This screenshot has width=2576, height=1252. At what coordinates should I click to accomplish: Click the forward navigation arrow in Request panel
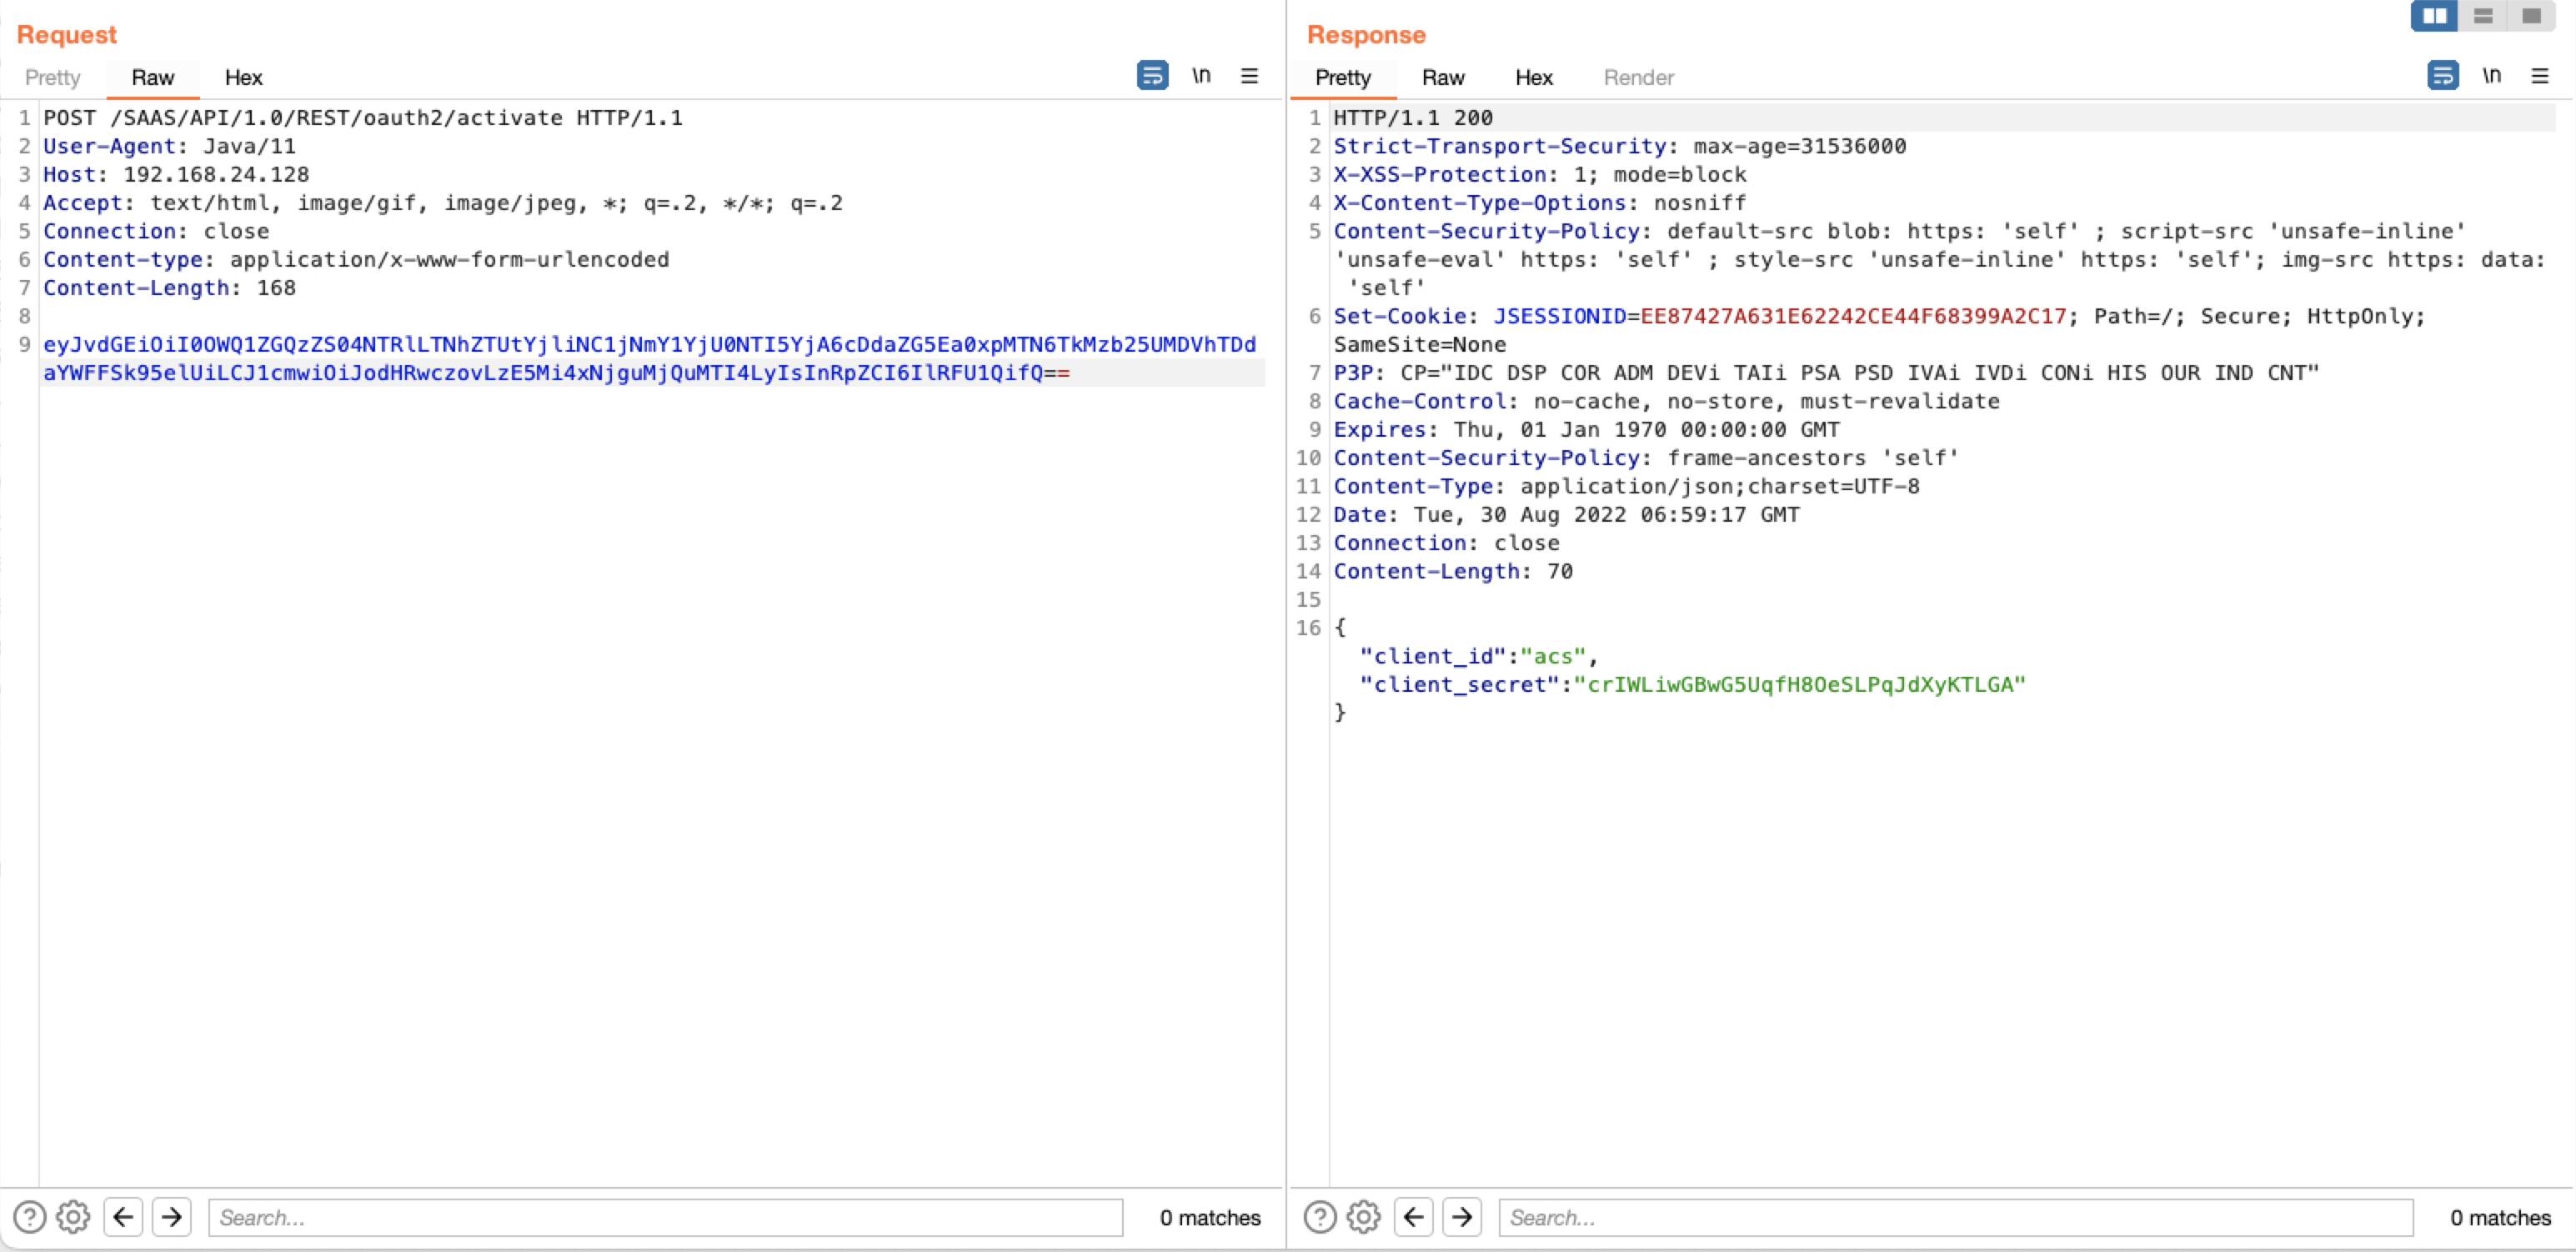point(169,1218)
